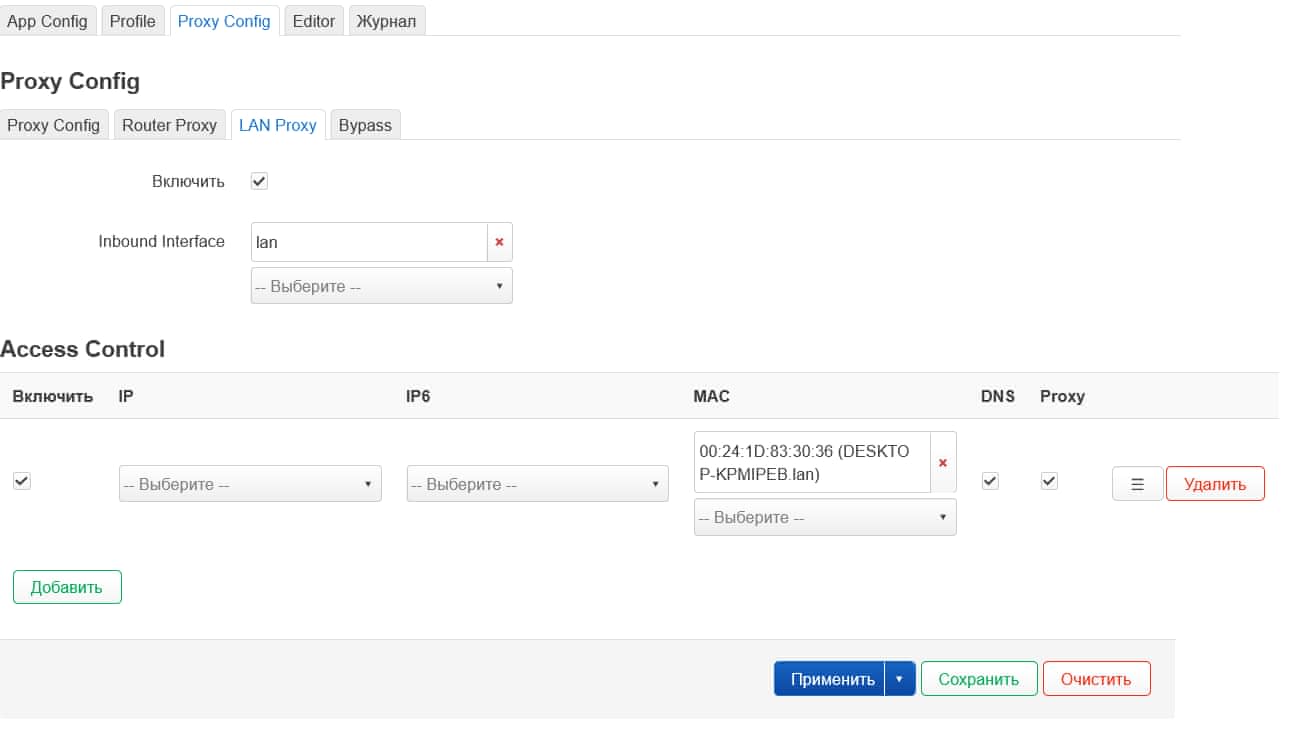Remove the MAC address entry red x
Screen dimensions: 1290x741
(x=942, y=462)
